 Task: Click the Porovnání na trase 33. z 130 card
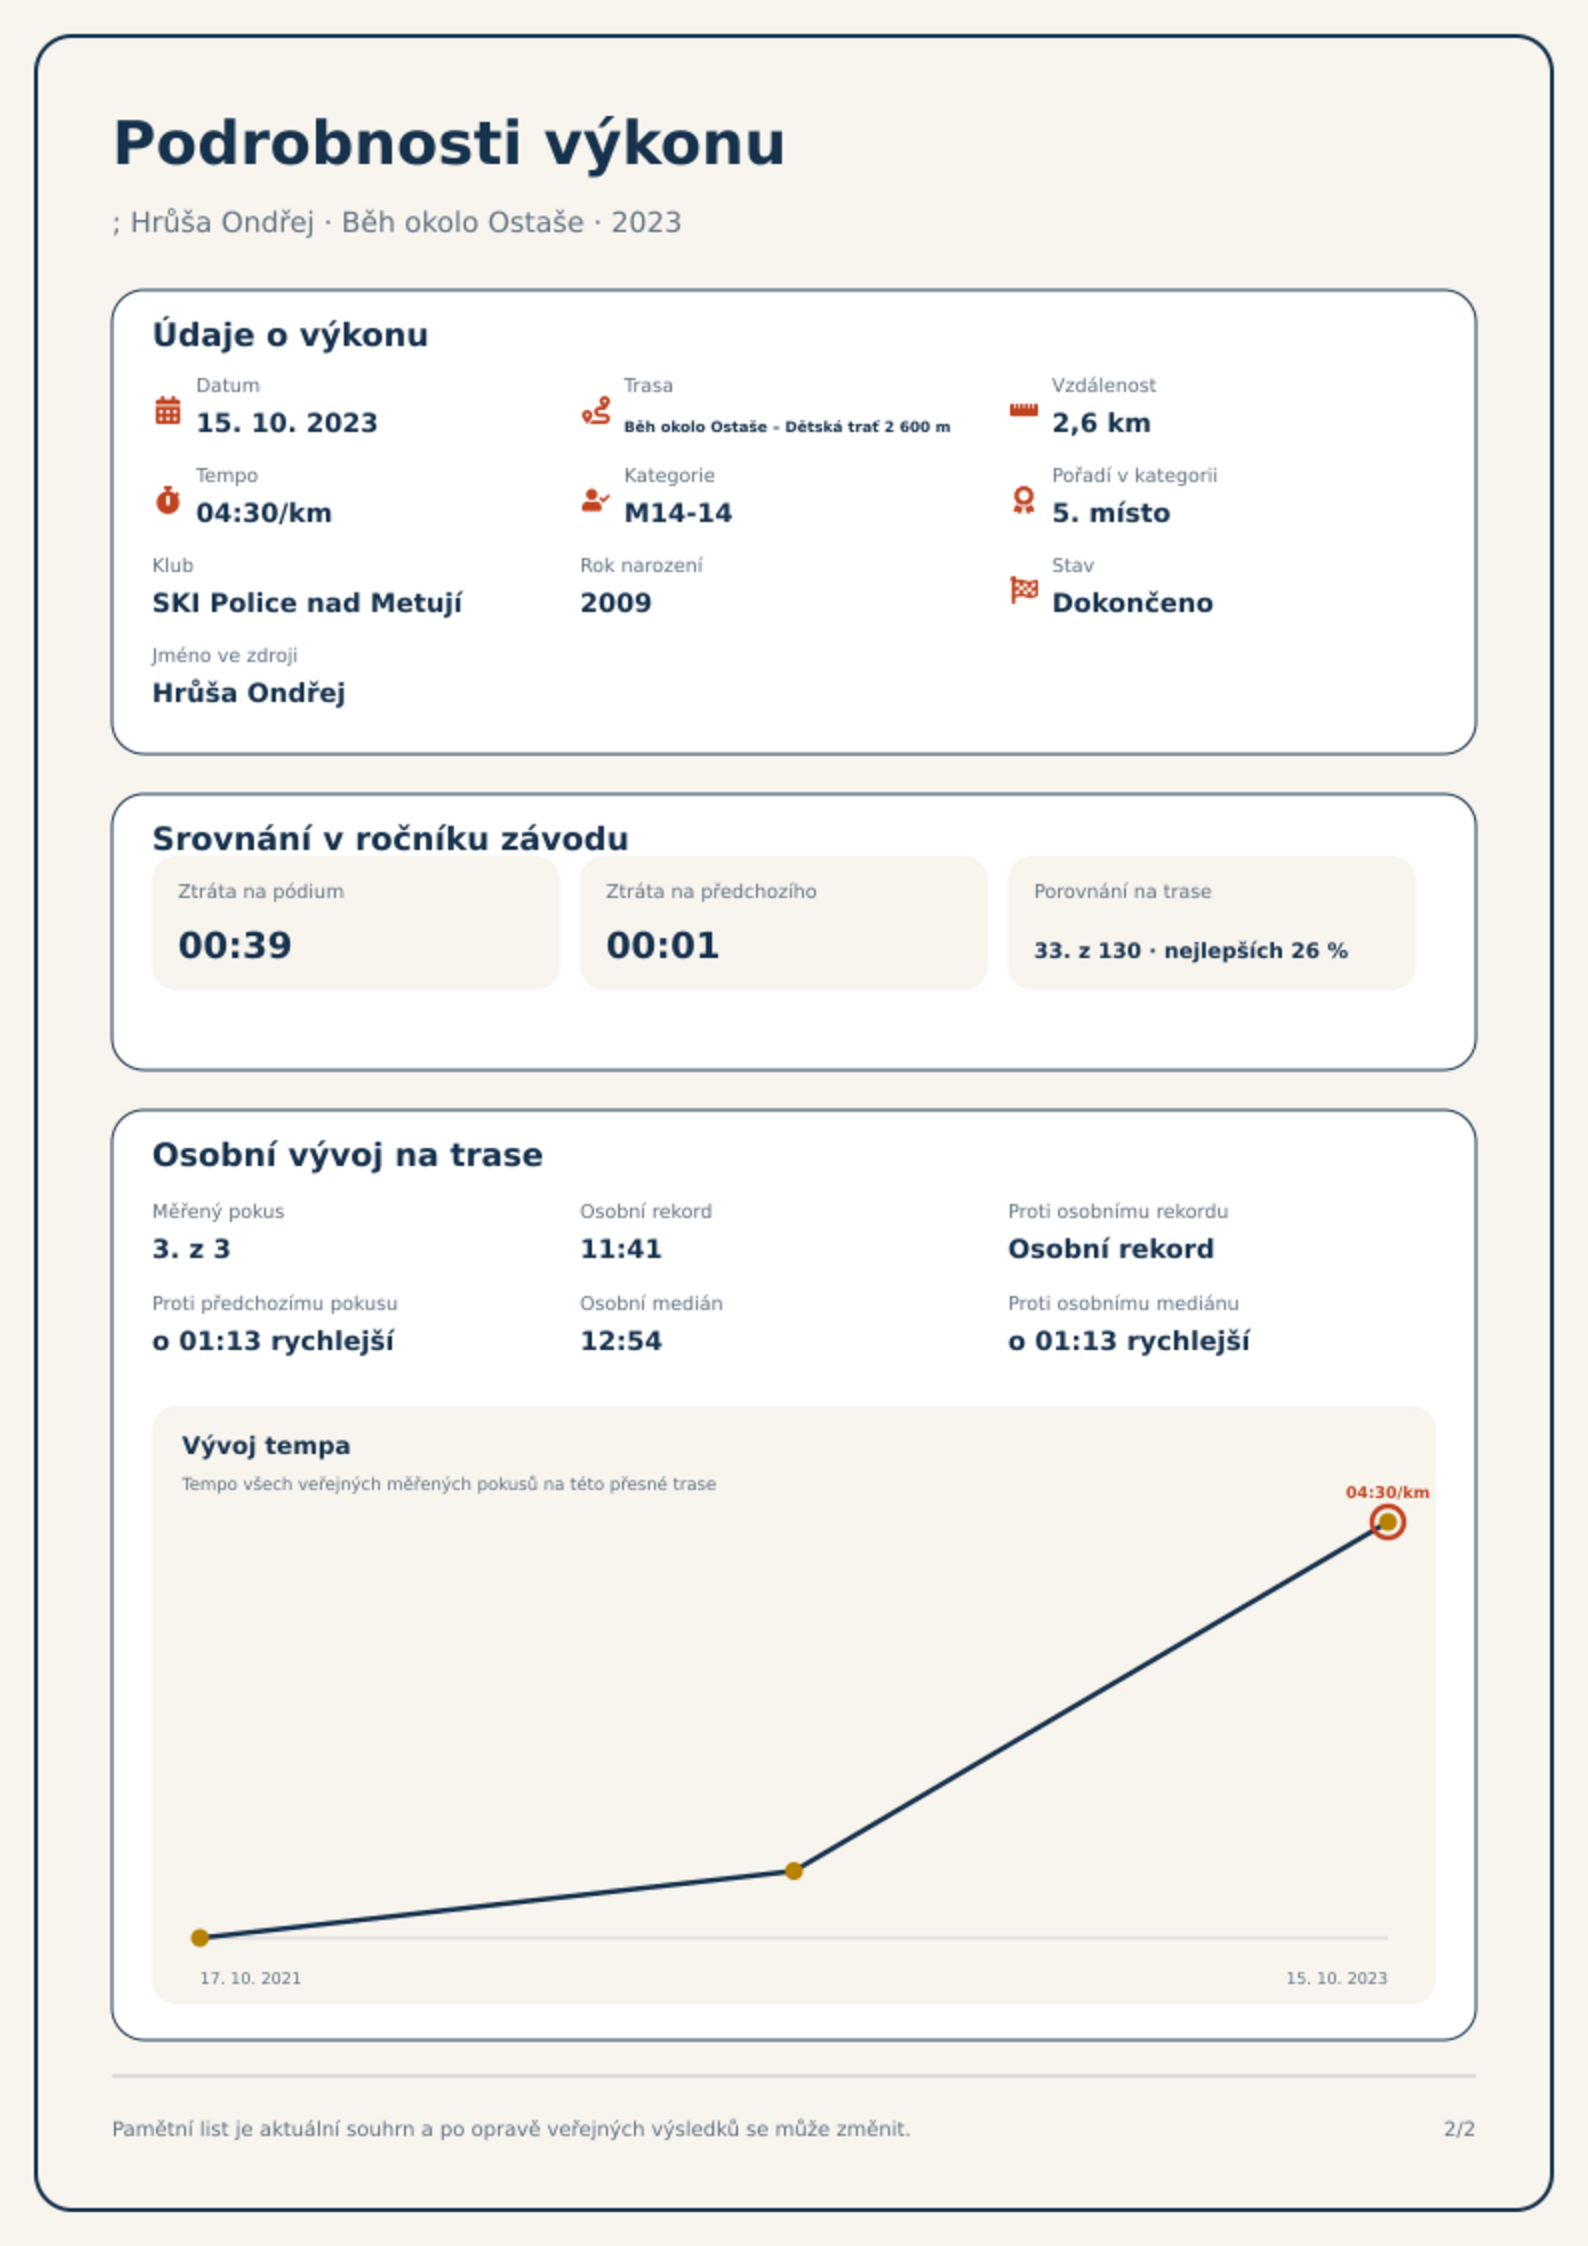coord(1211,923)
